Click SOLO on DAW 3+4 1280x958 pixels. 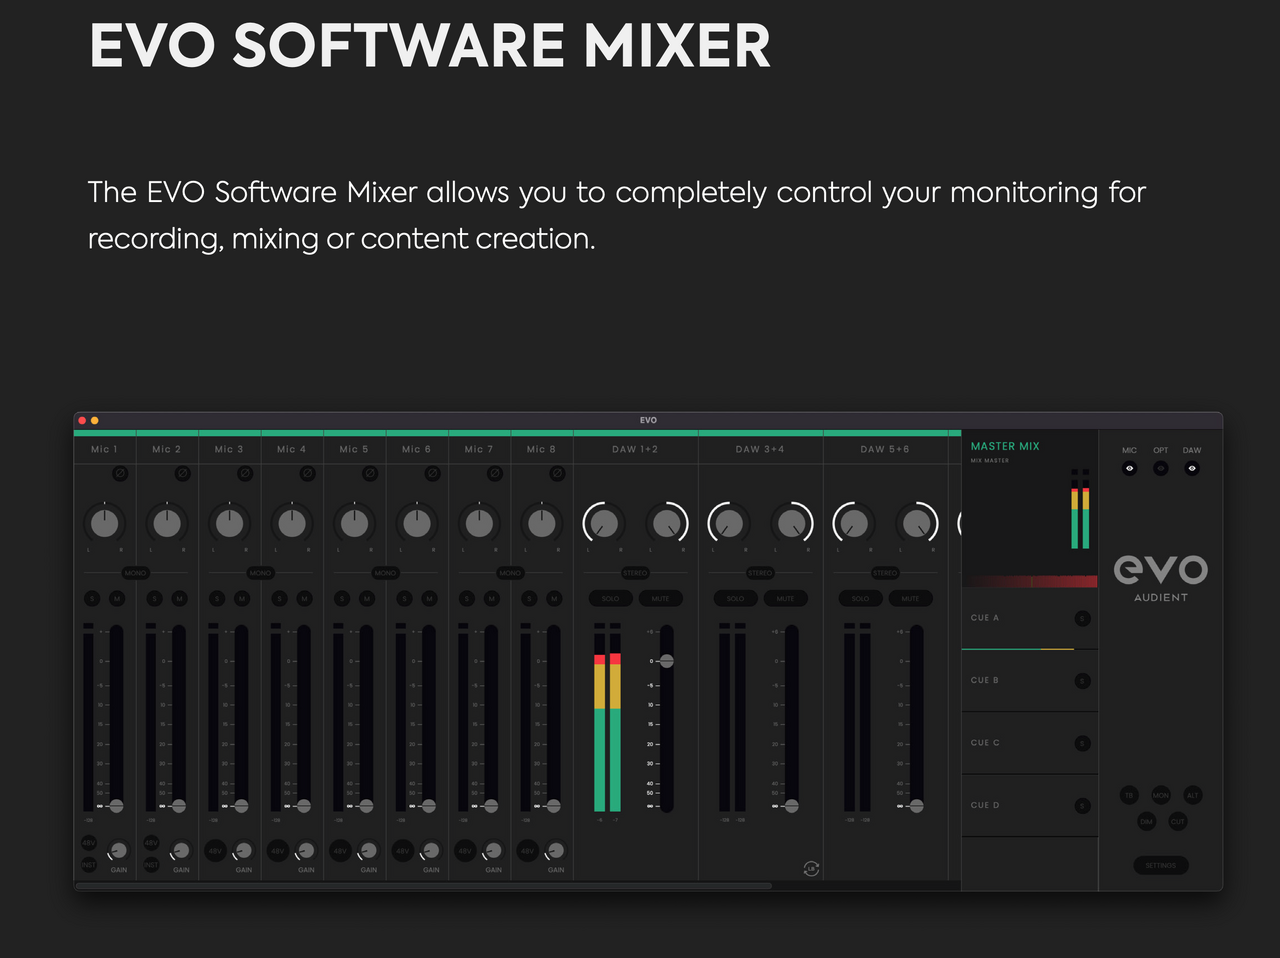[735, 598]
